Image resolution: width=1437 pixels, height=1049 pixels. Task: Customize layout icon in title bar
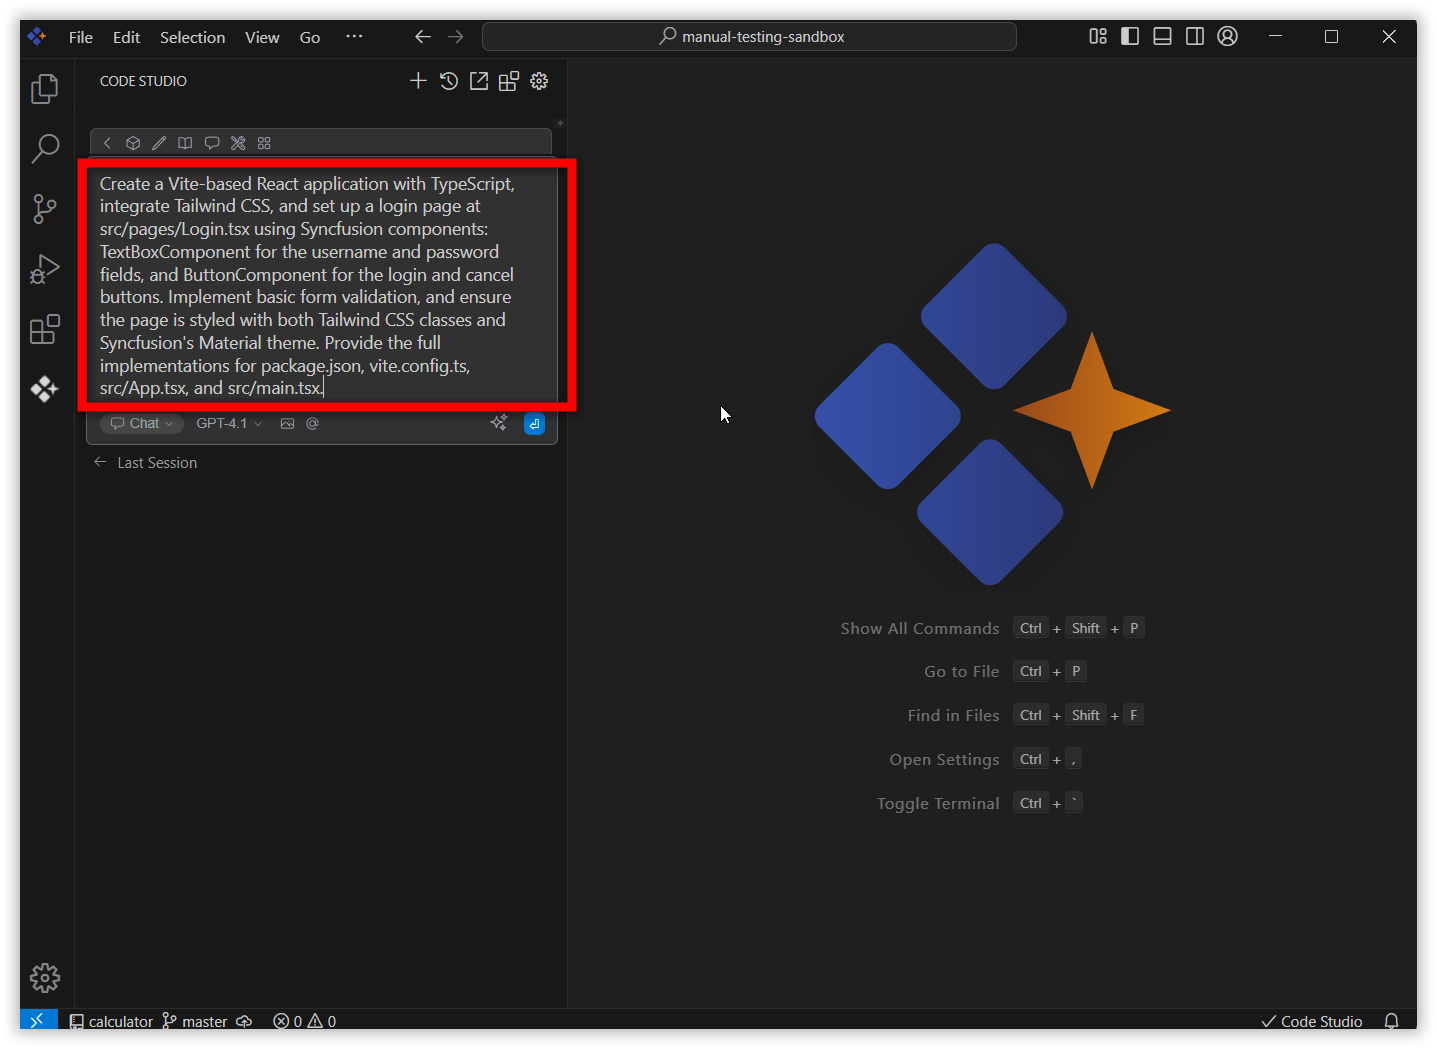[x=1098, y=37]
